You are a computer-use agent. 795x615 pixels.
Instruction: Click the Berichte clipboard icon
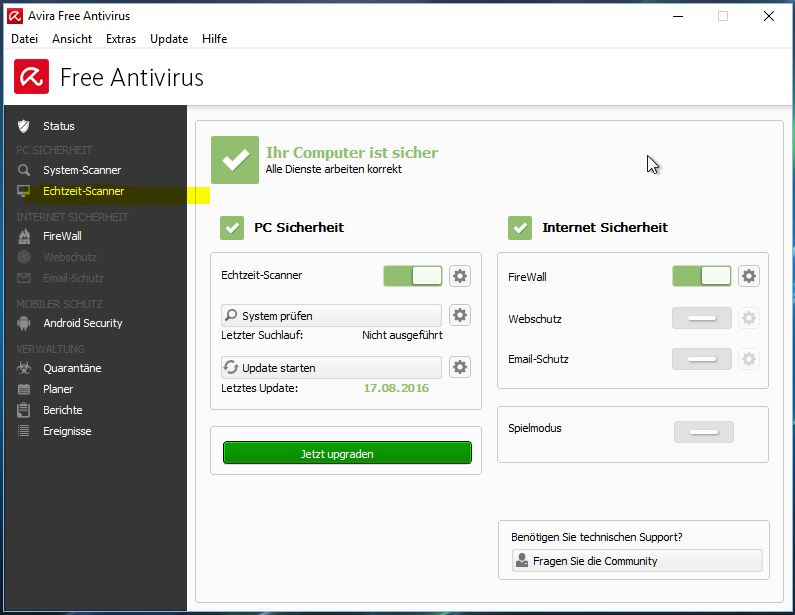pyautogui.click(x=24, y=410)
